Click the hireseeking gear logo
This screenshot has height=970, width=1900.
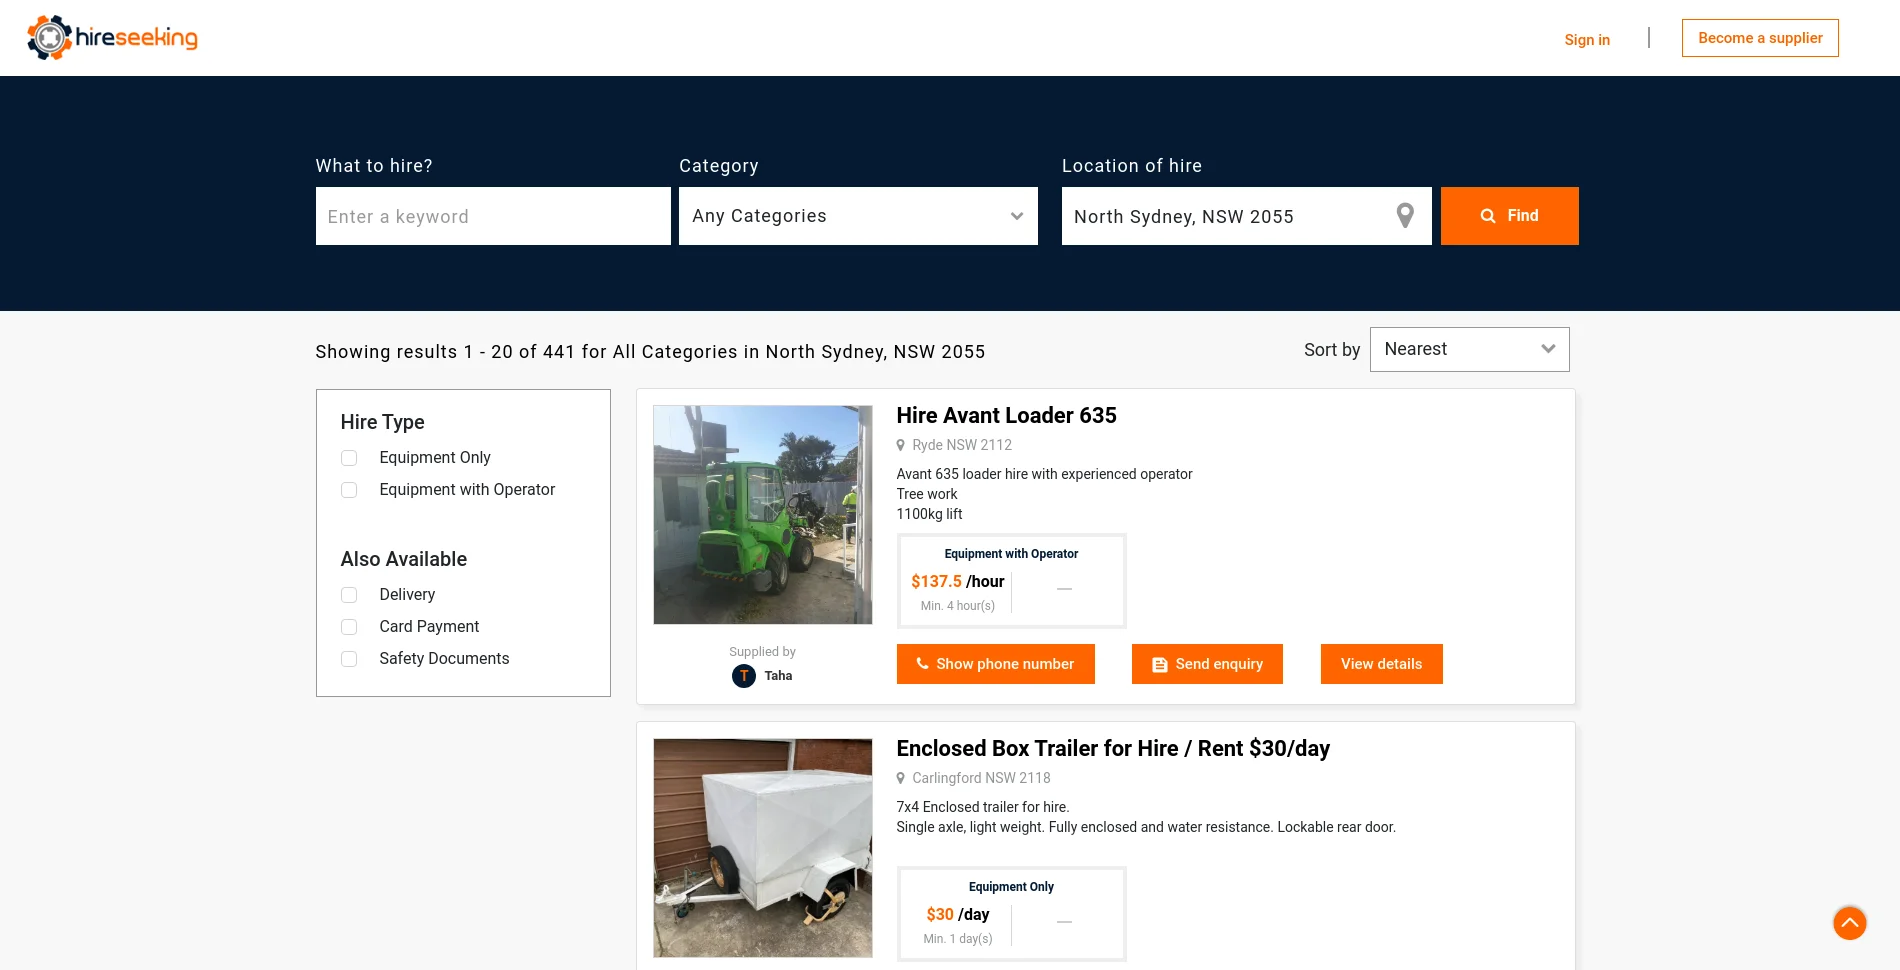[49, 38]
